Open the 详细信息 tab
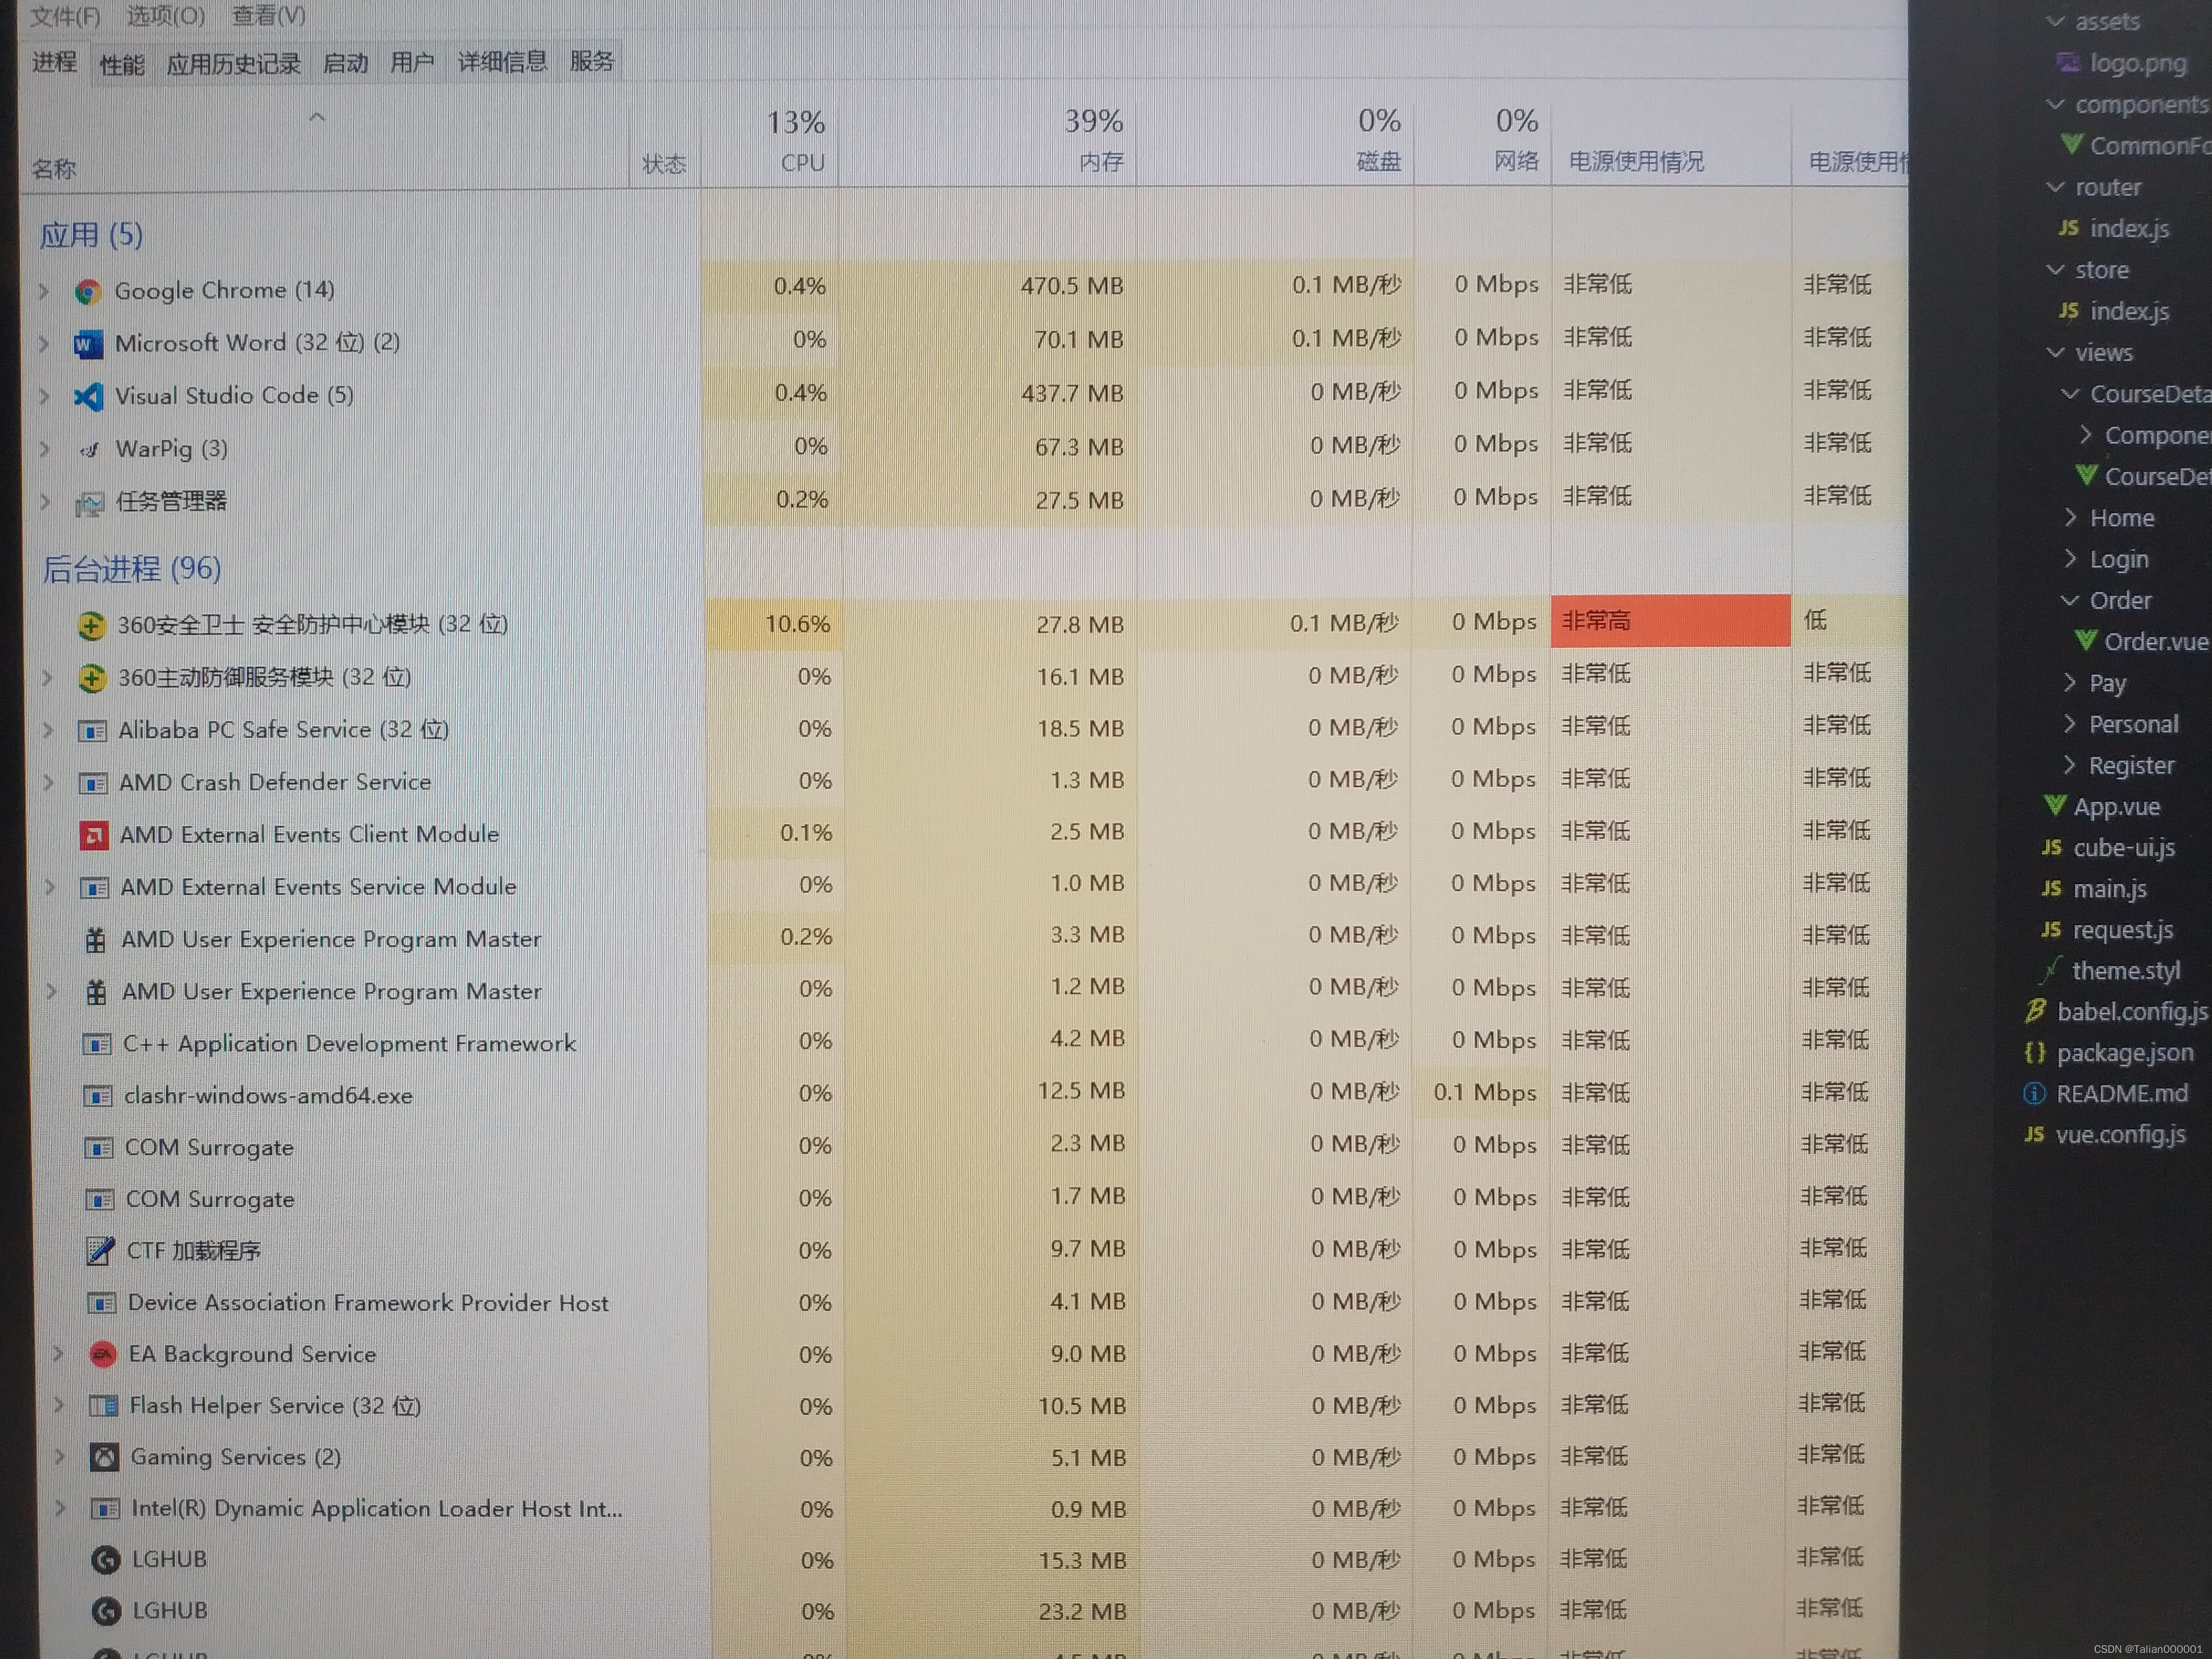The image size is (2212, 1659). tap(502, 62)
